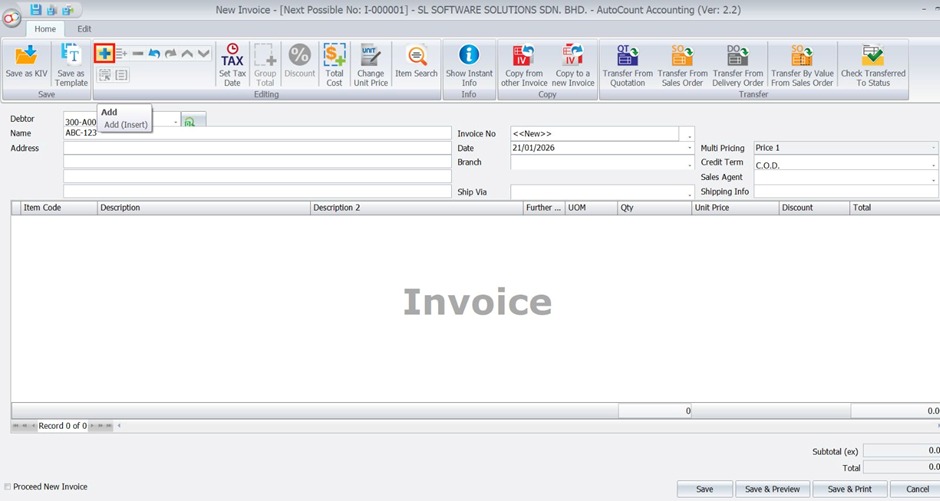This screenshot has width=940, height=501.
Task: Click the Total column header
Action: point(895,207)
